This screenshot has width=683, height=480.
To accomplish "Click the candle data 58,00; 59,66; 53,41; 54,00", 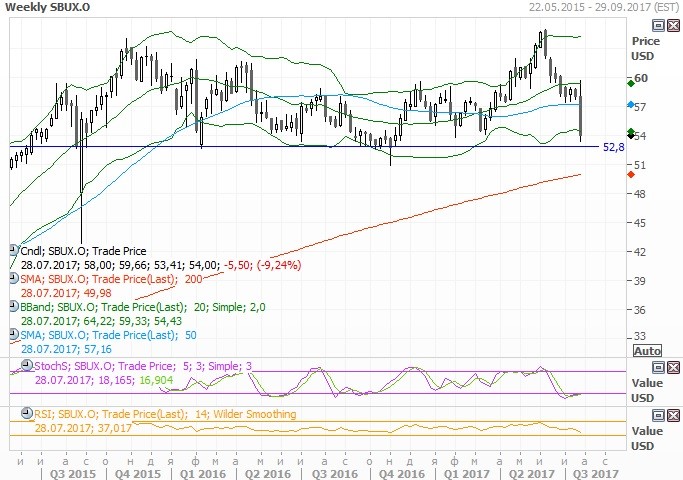I will [x=152, y=265].
